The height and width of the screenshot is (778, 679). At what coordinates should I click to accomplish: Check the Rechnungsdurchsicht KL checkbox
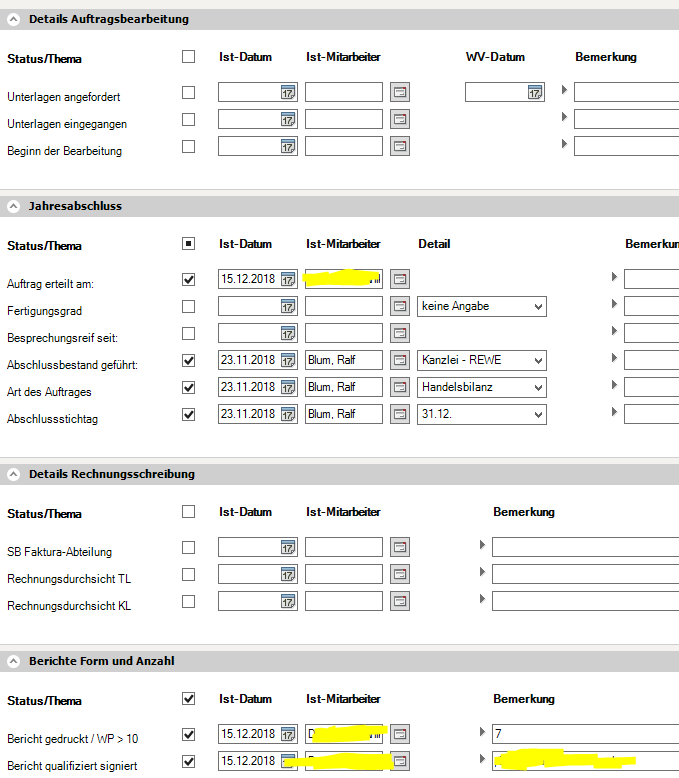[189, 602]
